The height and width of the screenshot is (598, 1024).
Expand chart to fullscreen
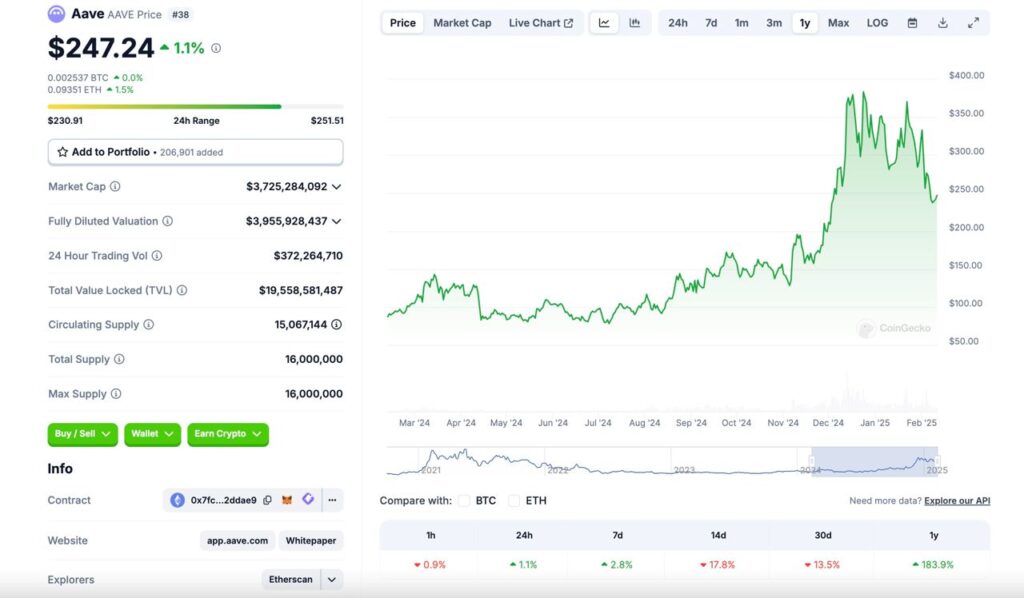[973, 23]
